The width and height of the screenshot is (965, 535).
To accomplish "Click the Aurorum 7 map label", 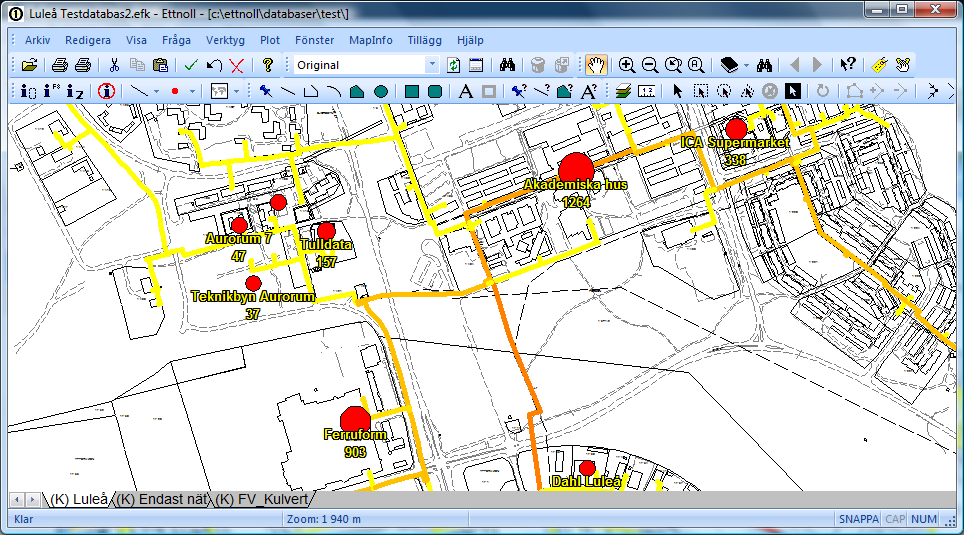I will pos(238,238).
